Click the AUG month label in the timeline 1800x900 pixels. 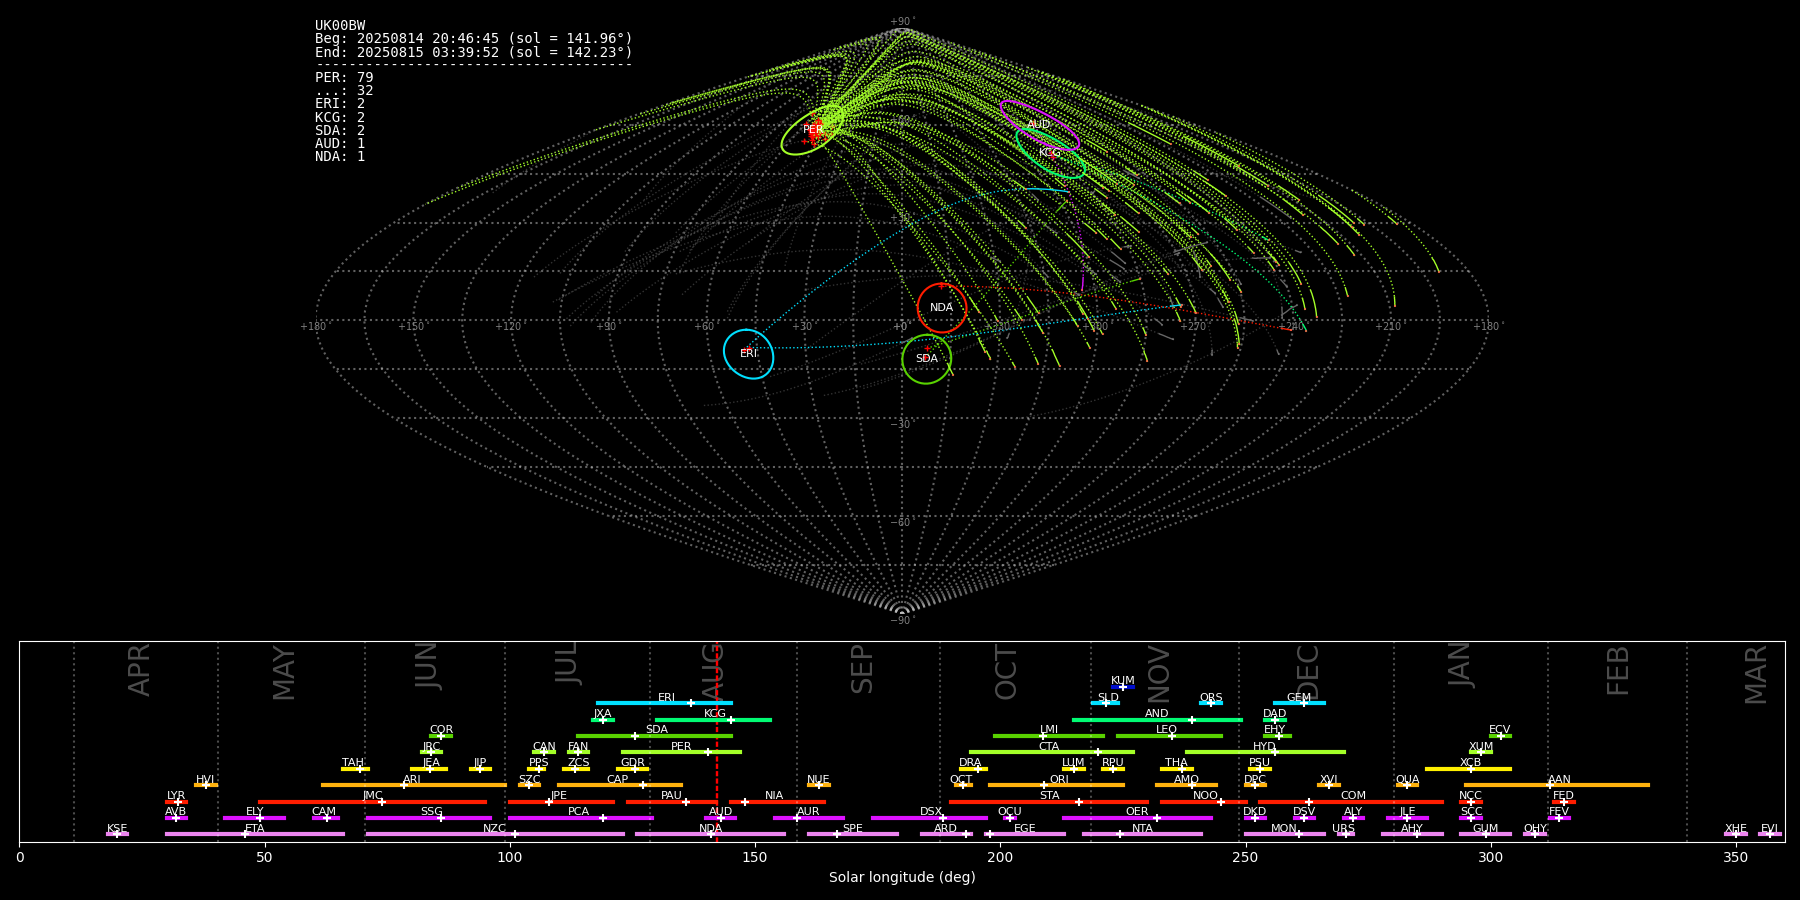point(712,672)
